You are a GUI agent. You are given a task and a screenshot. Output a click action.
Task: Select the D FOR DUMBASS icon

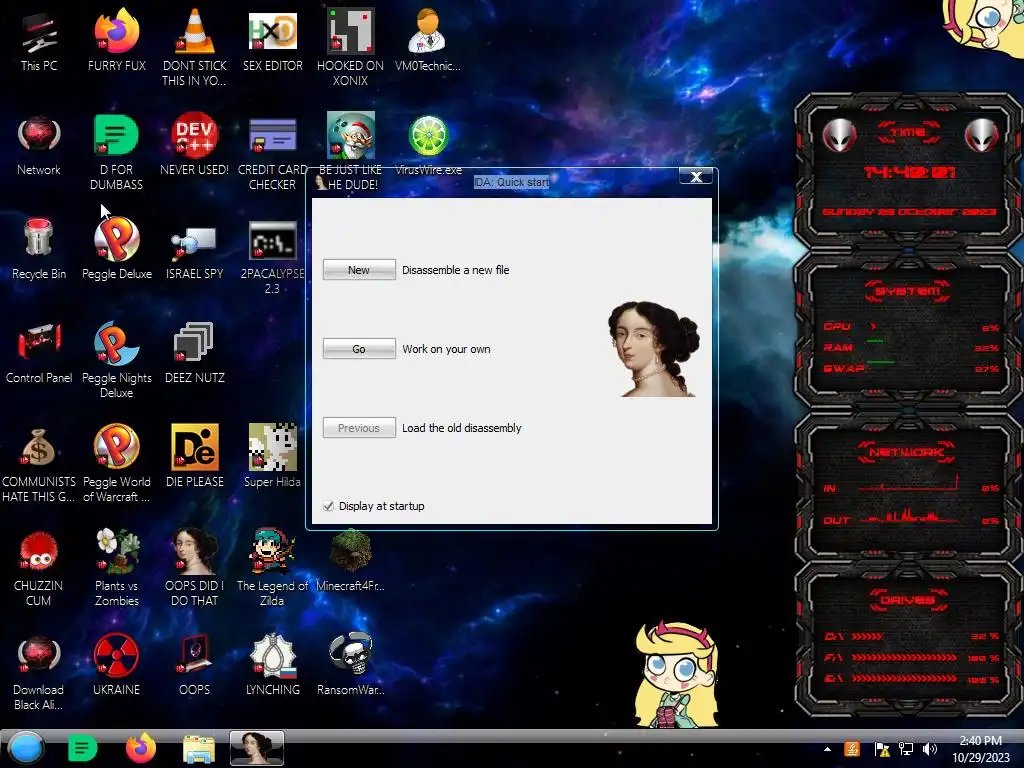click(x=116, y=152)
